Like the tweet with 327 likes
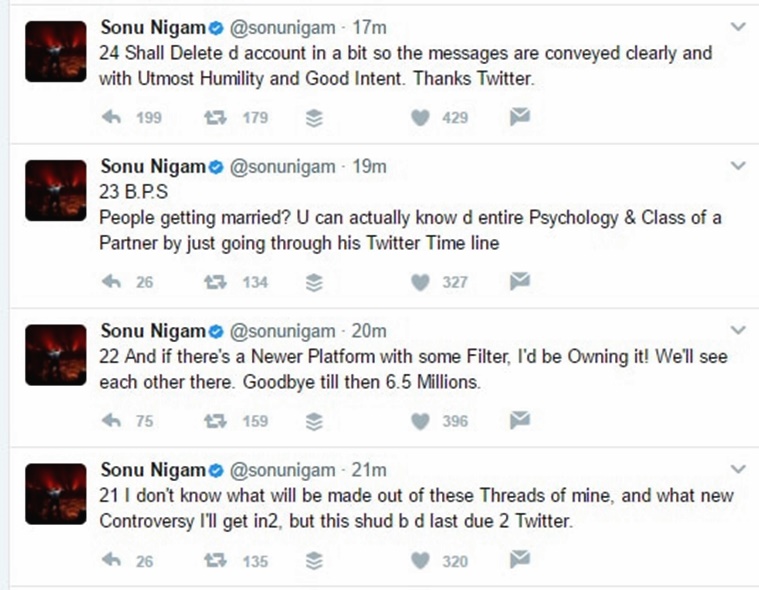This screenshot has width=759, height=590. [420, 283]
